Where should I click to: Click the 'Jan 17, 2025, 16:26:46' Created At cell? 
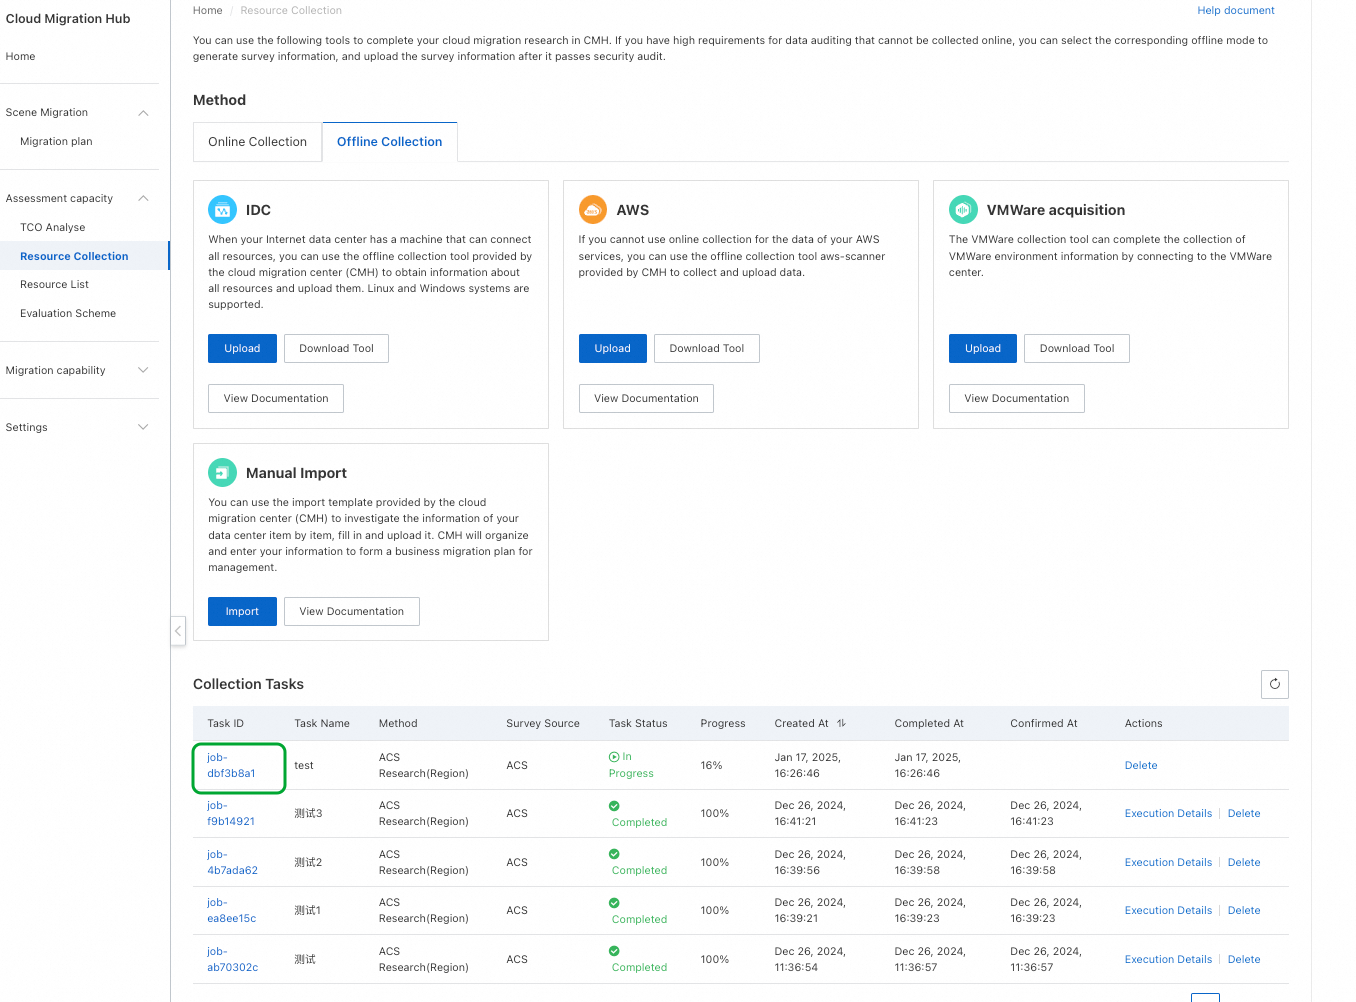click(x=807, y=766)
